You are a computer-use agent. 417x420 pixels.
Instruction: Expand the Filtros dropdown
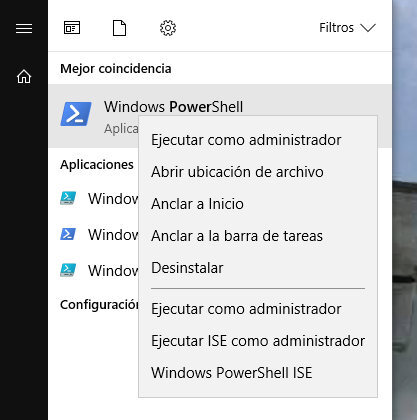coord(347,27)
